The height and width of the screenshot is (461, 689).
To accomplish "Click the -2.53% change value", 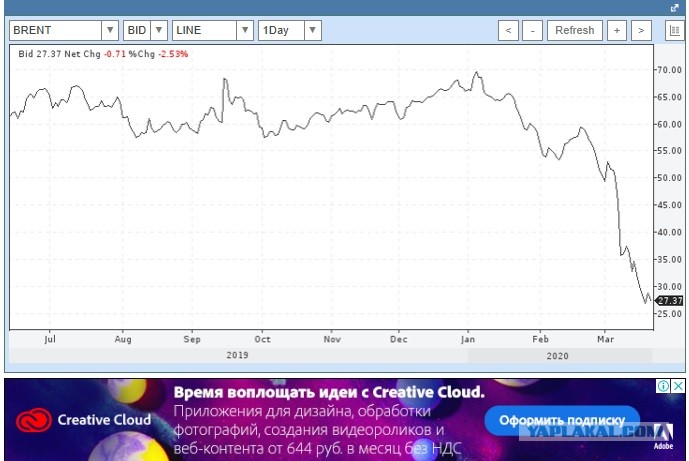I will coord(173,54).
